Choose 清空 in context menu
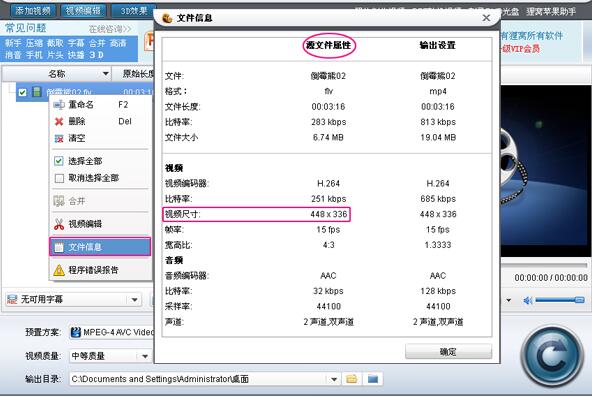Screen dimensions: 592x397 (x=100, y=138)
